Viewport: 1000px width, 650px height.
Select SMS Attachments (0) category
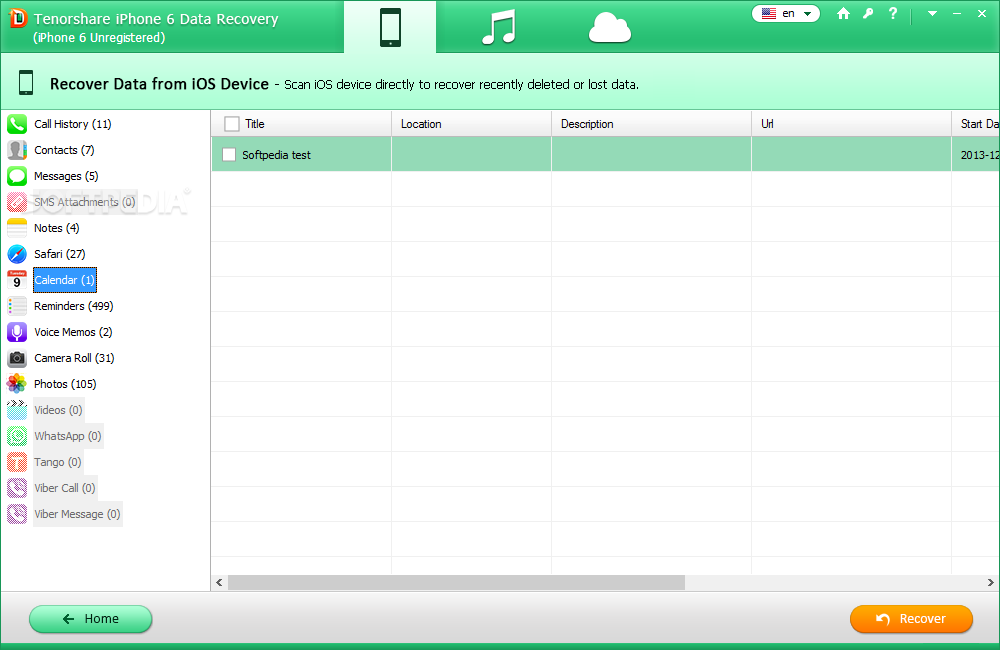[85, 202]
